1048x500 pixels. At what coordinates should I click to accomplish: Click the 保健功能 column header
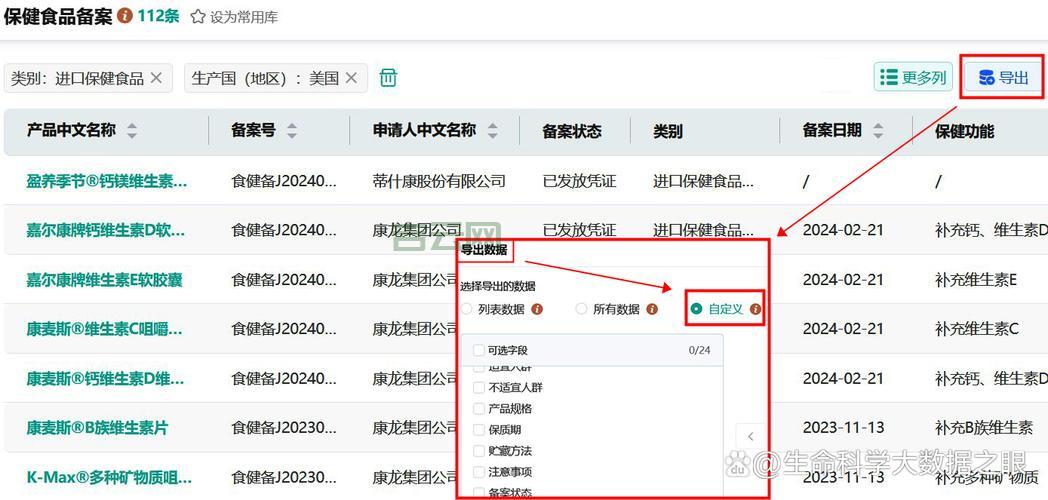click(x=964, y=131)
